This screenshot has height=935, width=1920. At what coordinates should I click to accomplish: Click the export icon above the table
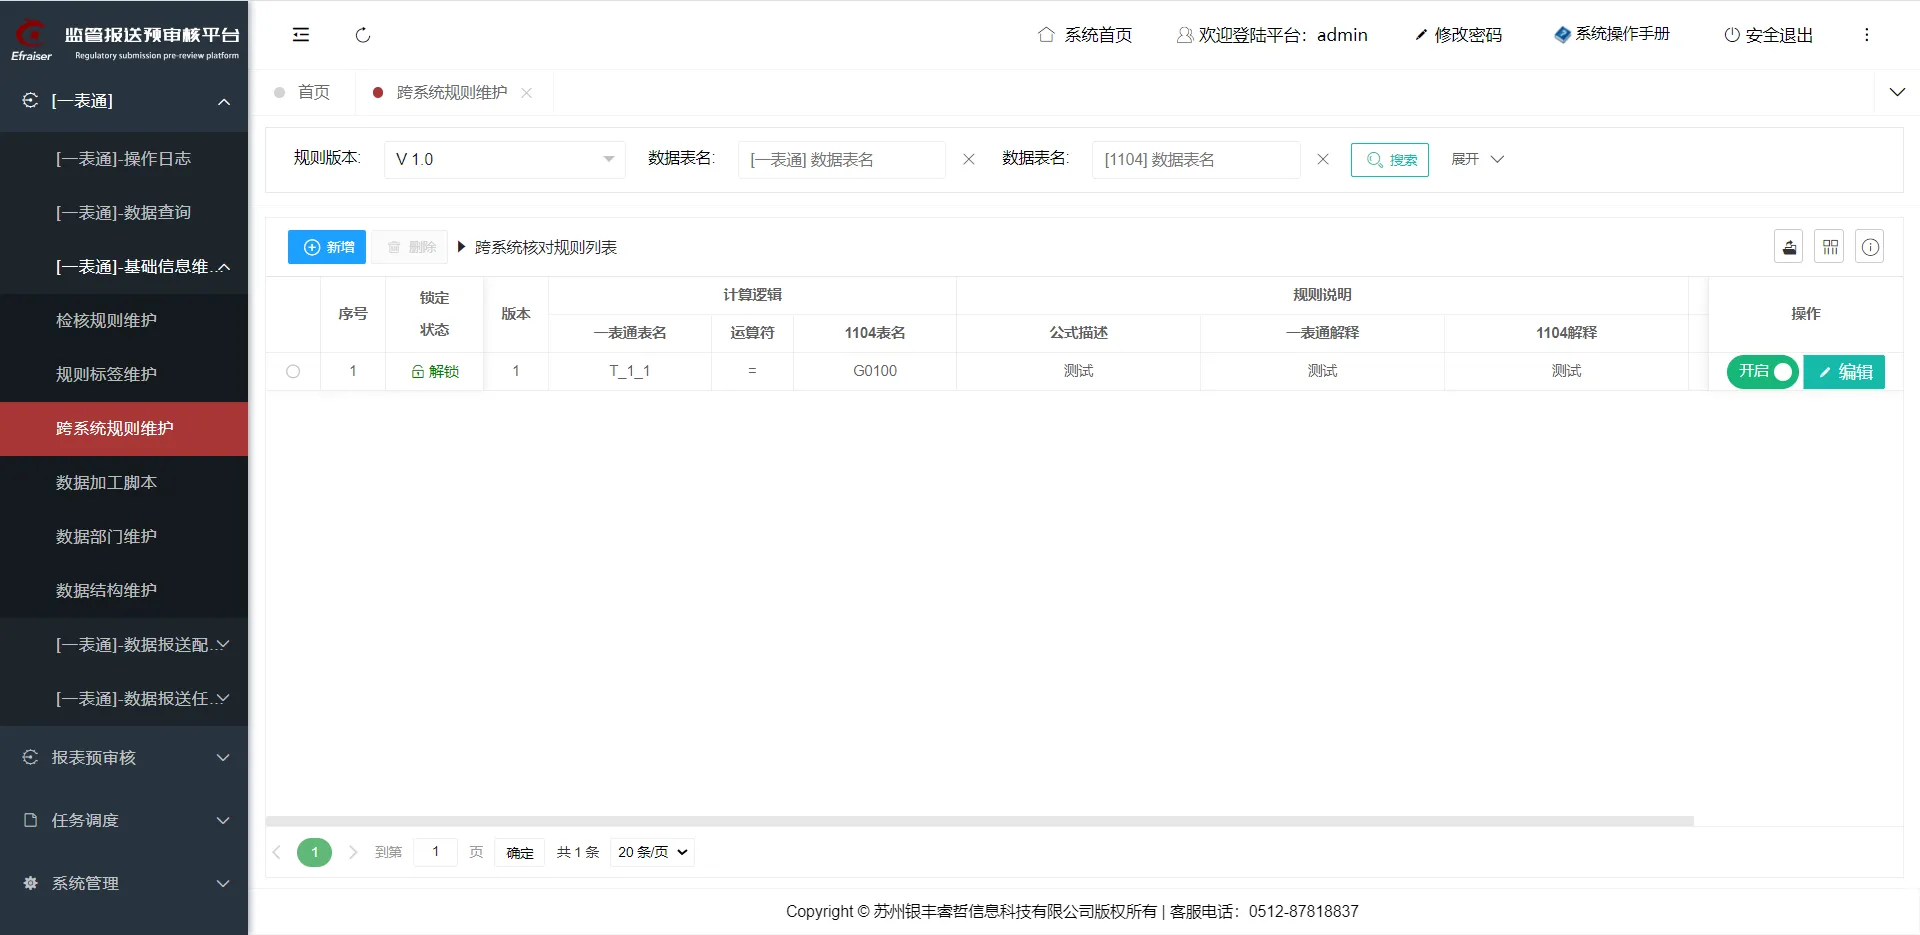pyautogui.click(x=1789, y=247)
